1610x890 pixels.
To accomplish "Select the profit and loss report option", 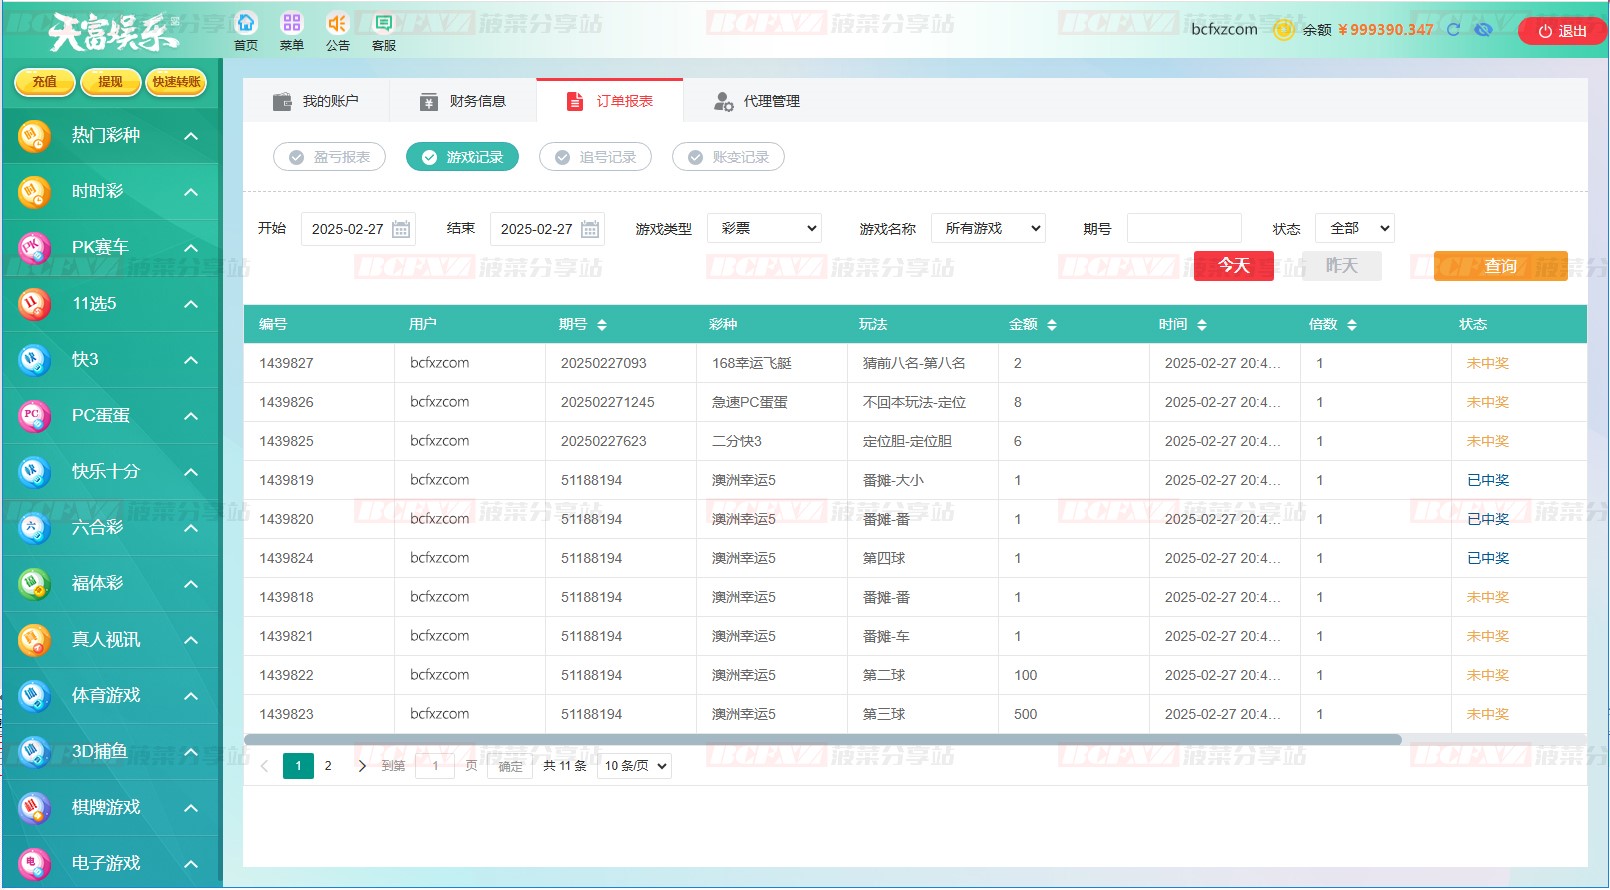I will (330, 157).
